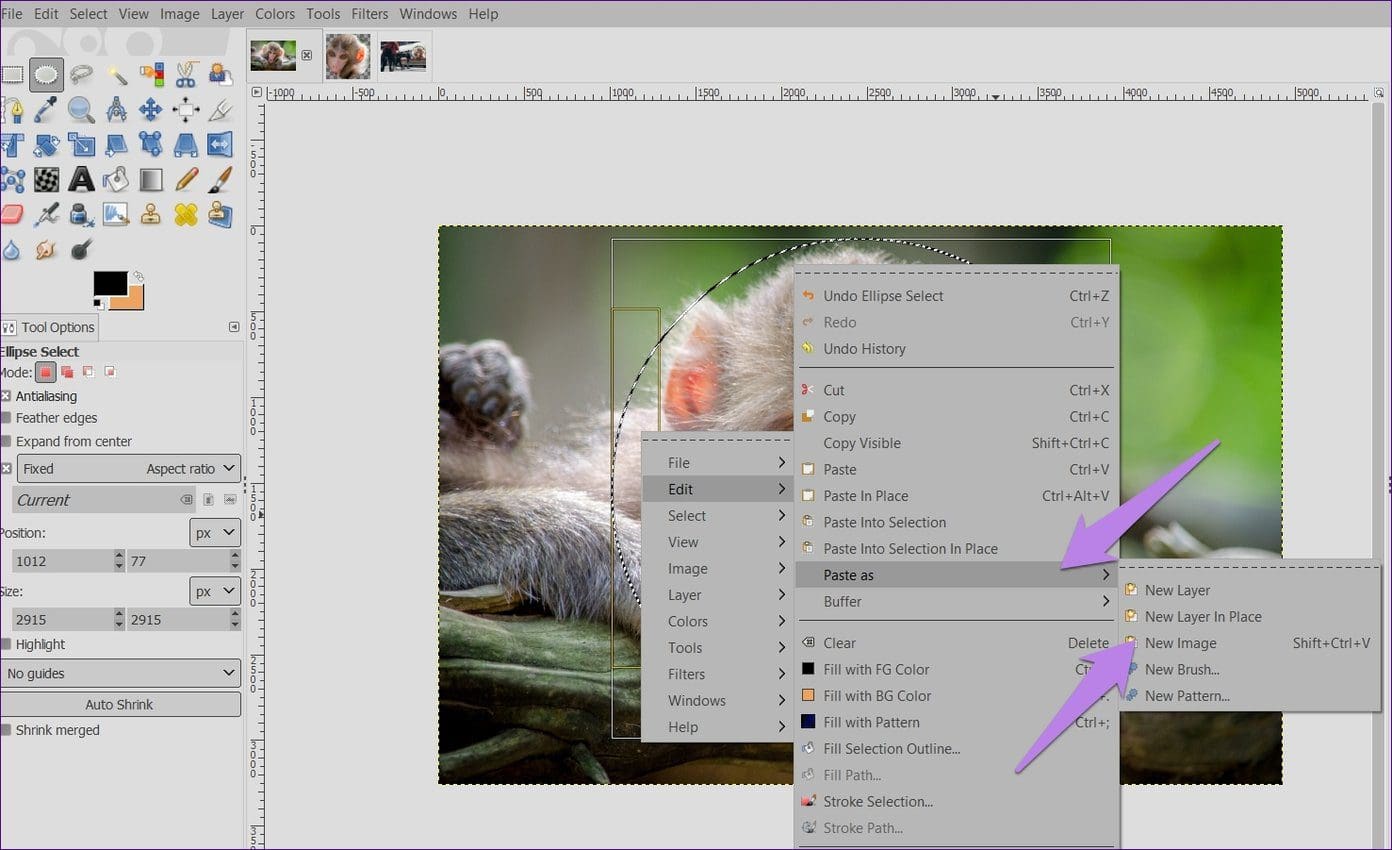Select the Flip tool

pyautogui.click(x=219, y=145)
